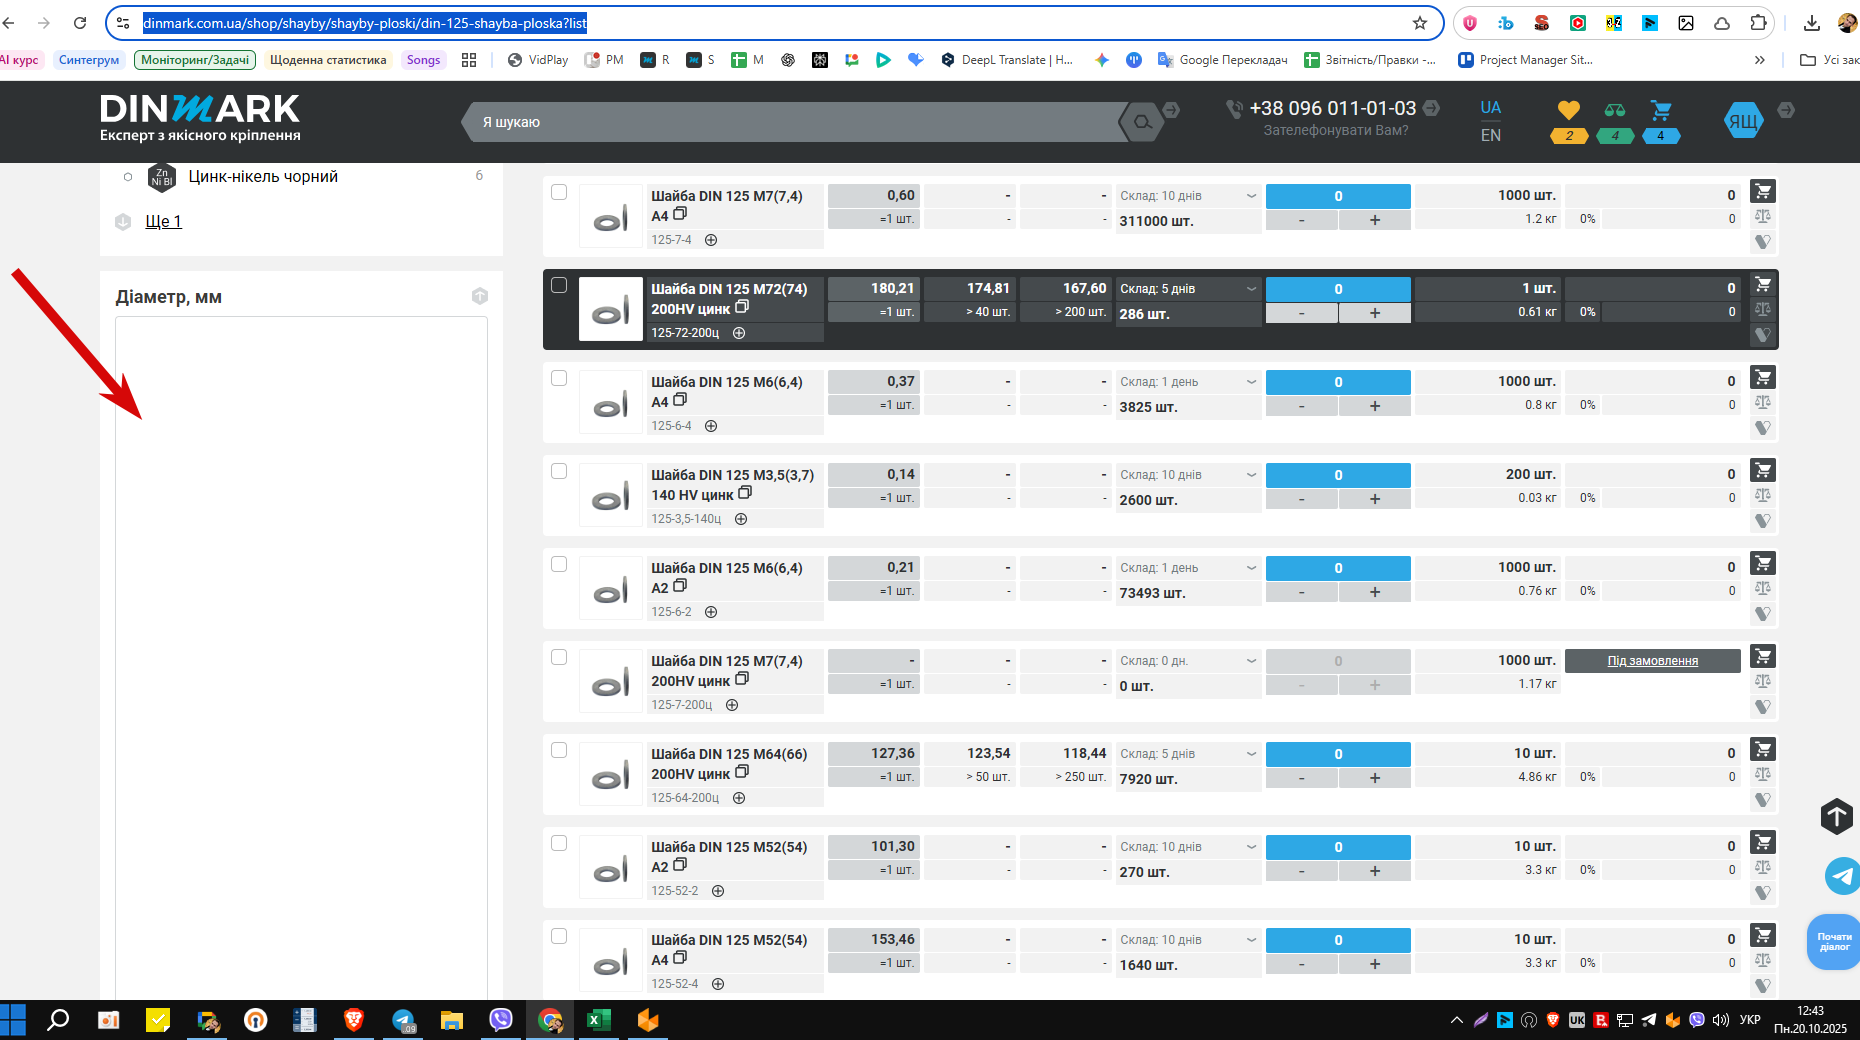The width and height of the screenshot is (1860, 1040).
Task: Click the scroll-to-top arrow button
Action: (x=1837, y=816)
